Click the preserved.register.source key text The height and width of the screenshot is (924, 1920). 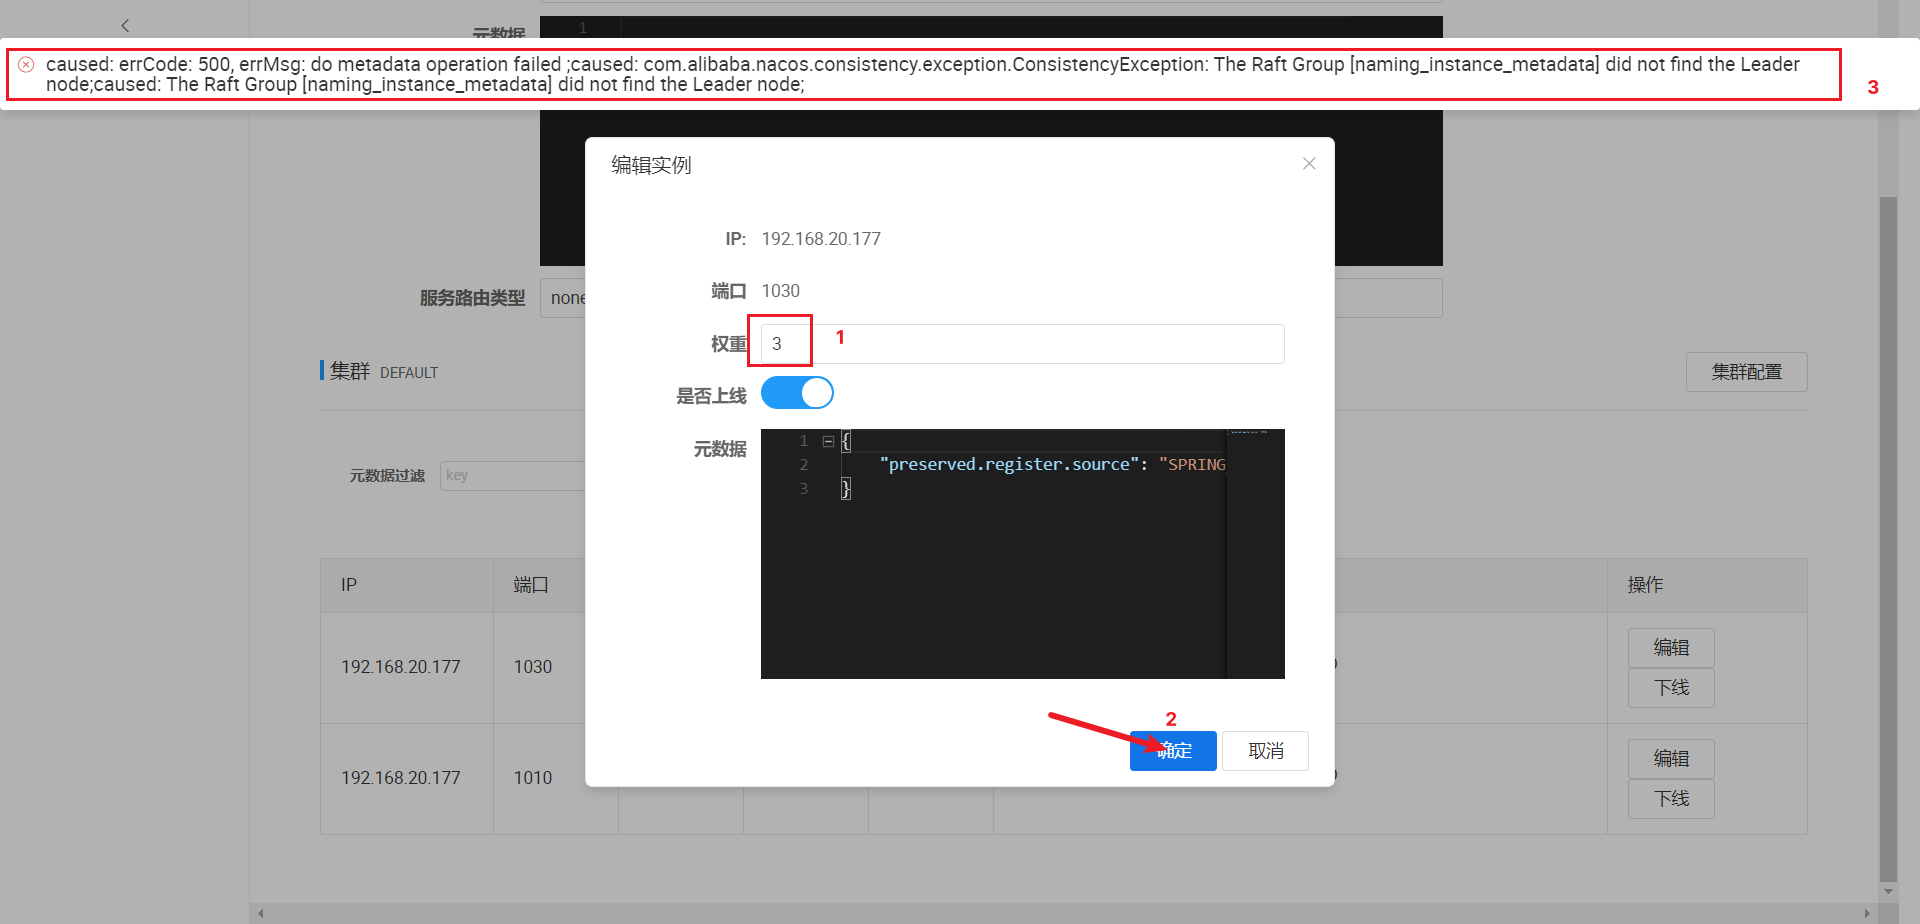[1009, 464]
